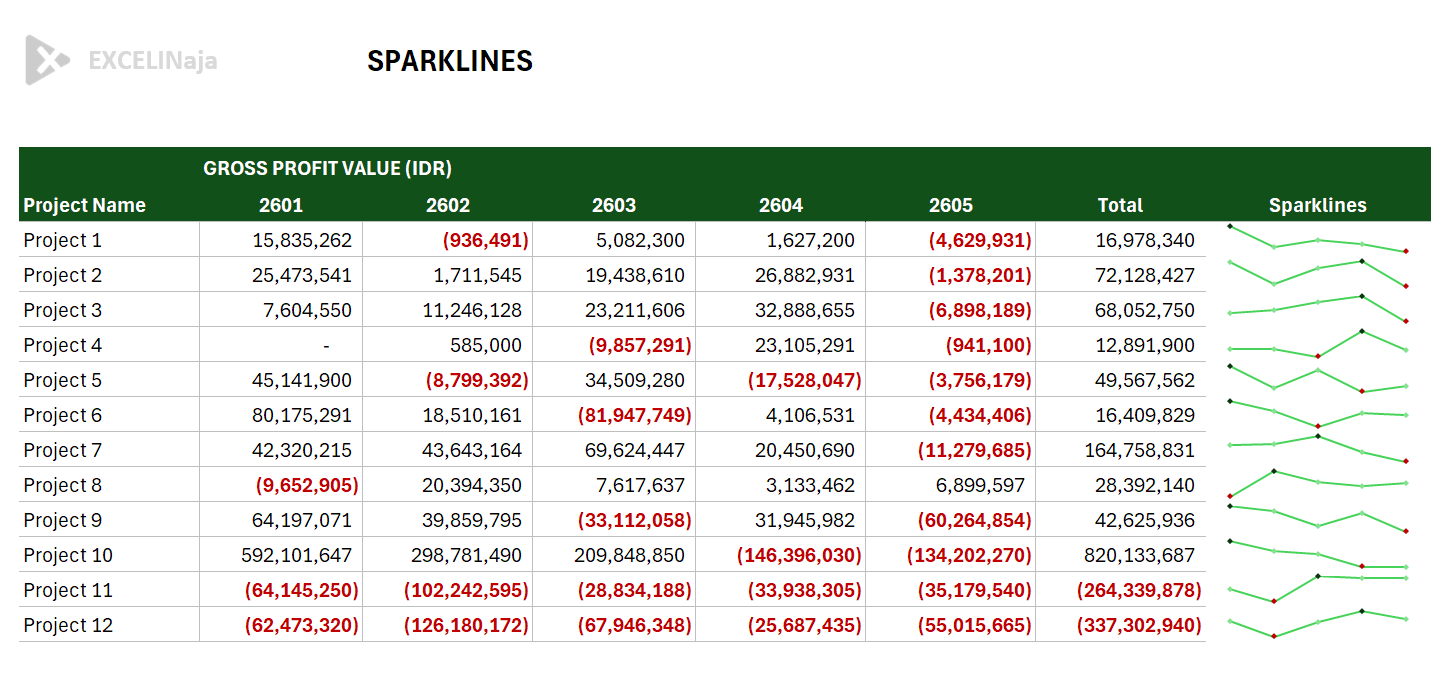Screen dimensions: 1448x676
Task: Click the Project 5 sparkline chart
Action: pos(1318,379)
